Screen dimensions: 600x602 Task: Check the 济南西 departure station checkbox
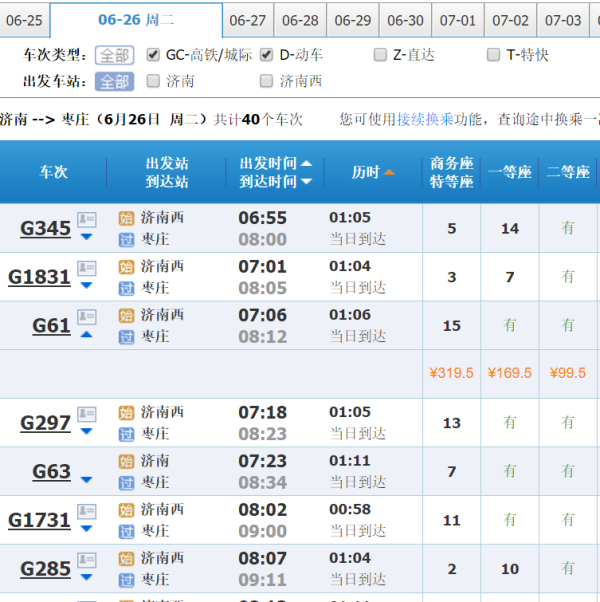(x=266, y=81)
